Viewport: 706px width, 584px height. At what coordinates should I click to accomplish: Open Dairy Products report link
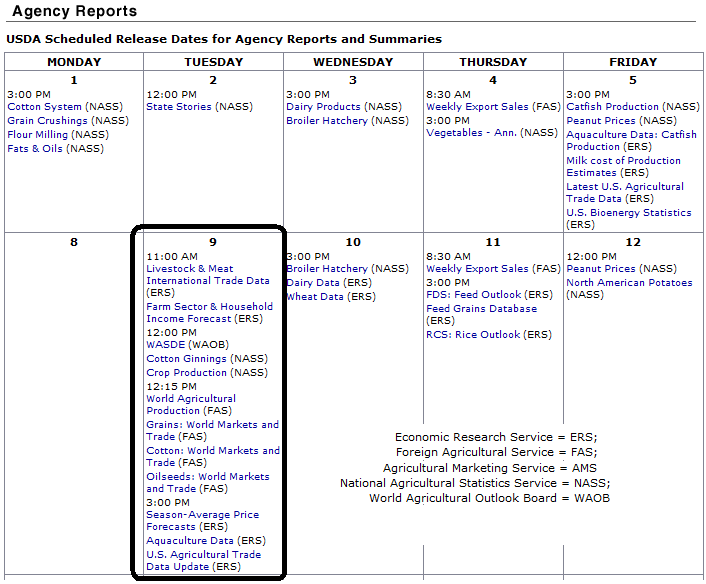click(x=323, y=107)
